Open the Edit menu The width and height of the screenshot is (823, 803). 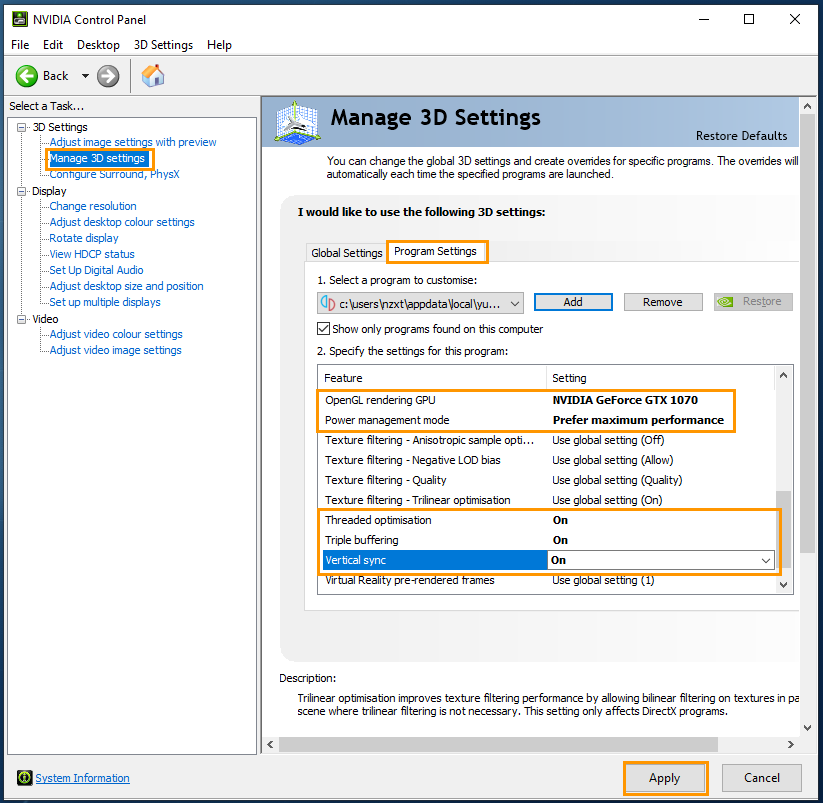pos(53,45)
